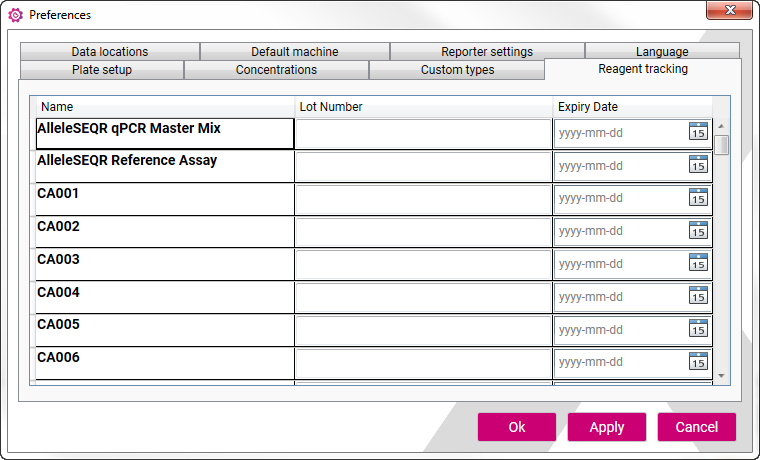Go to the Concentrations tab
The image size is (760, 460).
pyautogui.click(x=276, y=70)
